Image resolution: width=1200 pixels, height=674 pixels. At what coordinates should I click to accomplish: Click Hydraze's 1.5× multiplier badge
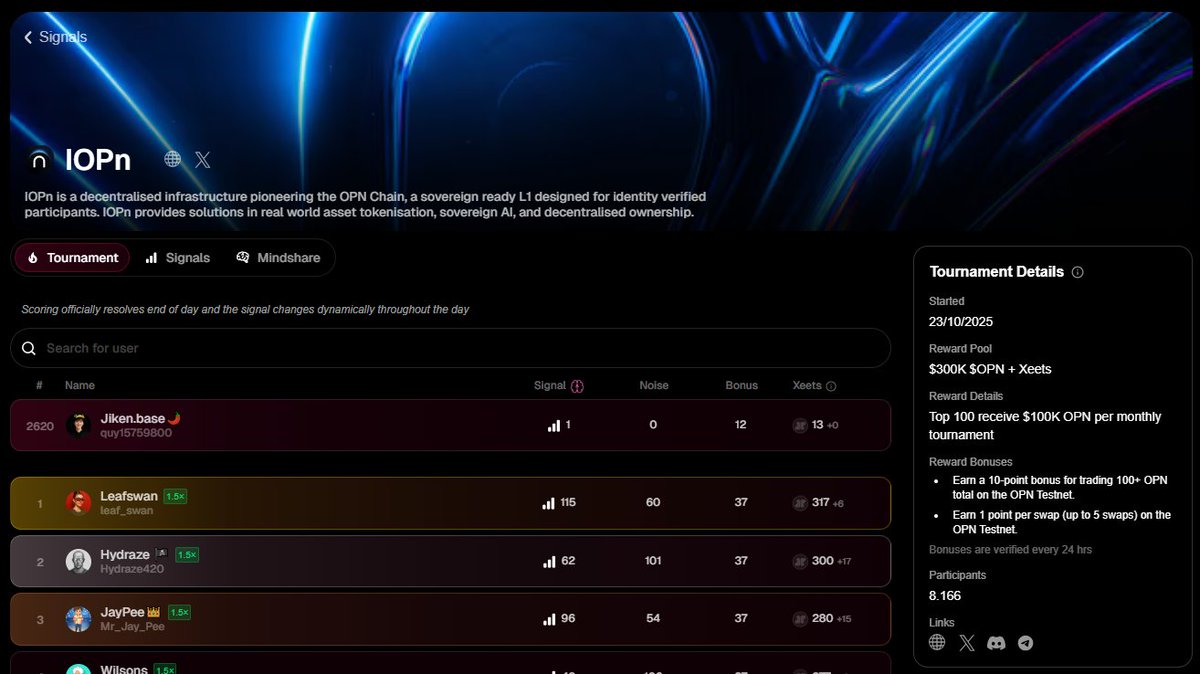point(187,554)
